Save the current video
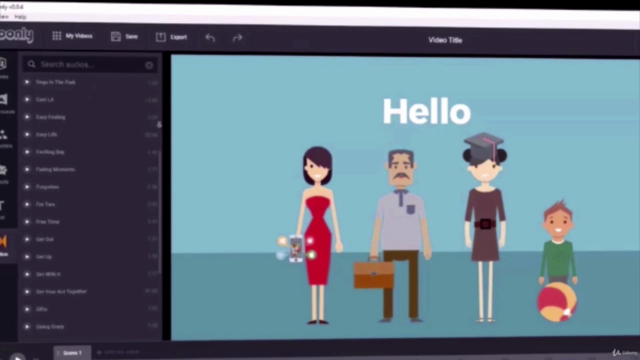This screenshot has height=360, width=640. (x=124, y=36)
